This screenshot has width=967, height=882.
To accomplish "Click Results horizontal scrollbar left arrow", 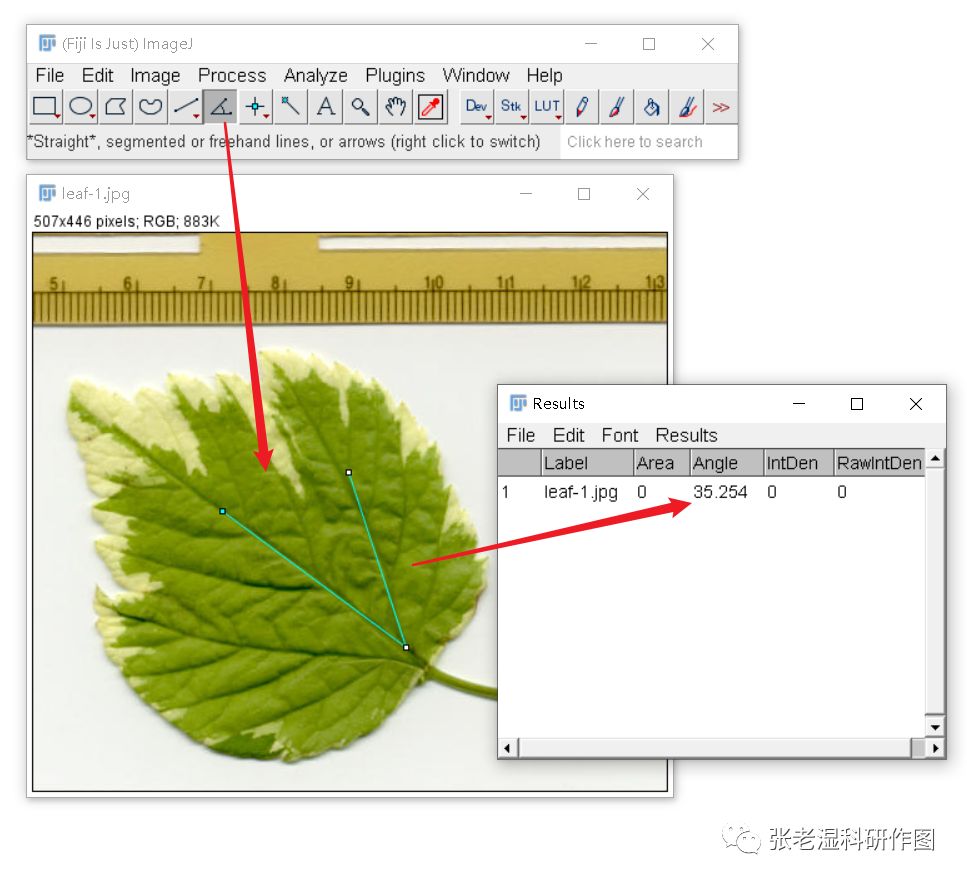I will pyautogui.click(x=508, y=748).
